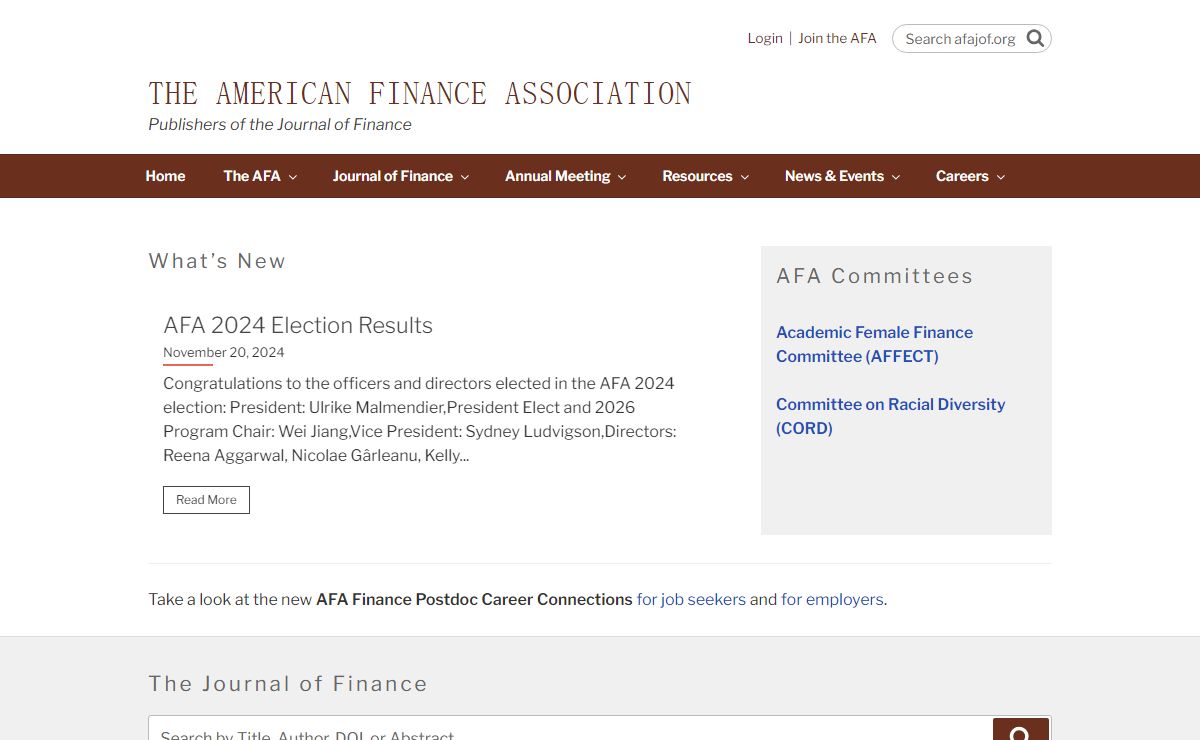Click the Login link
The image size is (1200, 740).
(x=765, y=38)
